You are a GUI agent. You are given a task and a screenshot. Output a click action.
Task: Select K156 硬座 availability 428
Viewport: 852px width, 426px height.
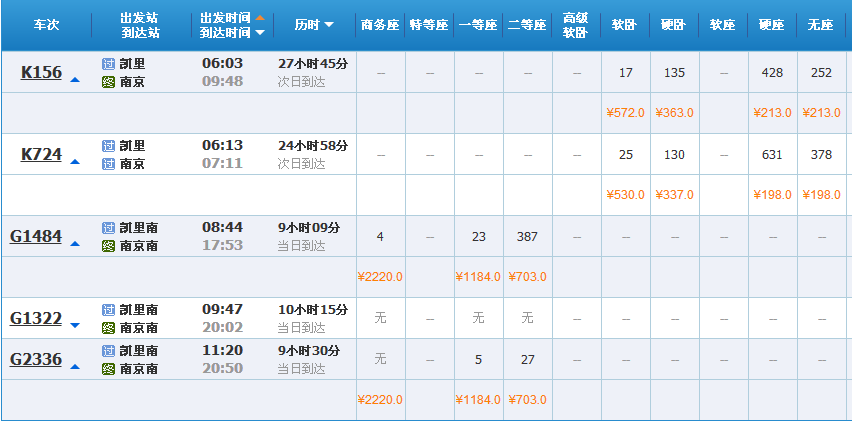772,73
